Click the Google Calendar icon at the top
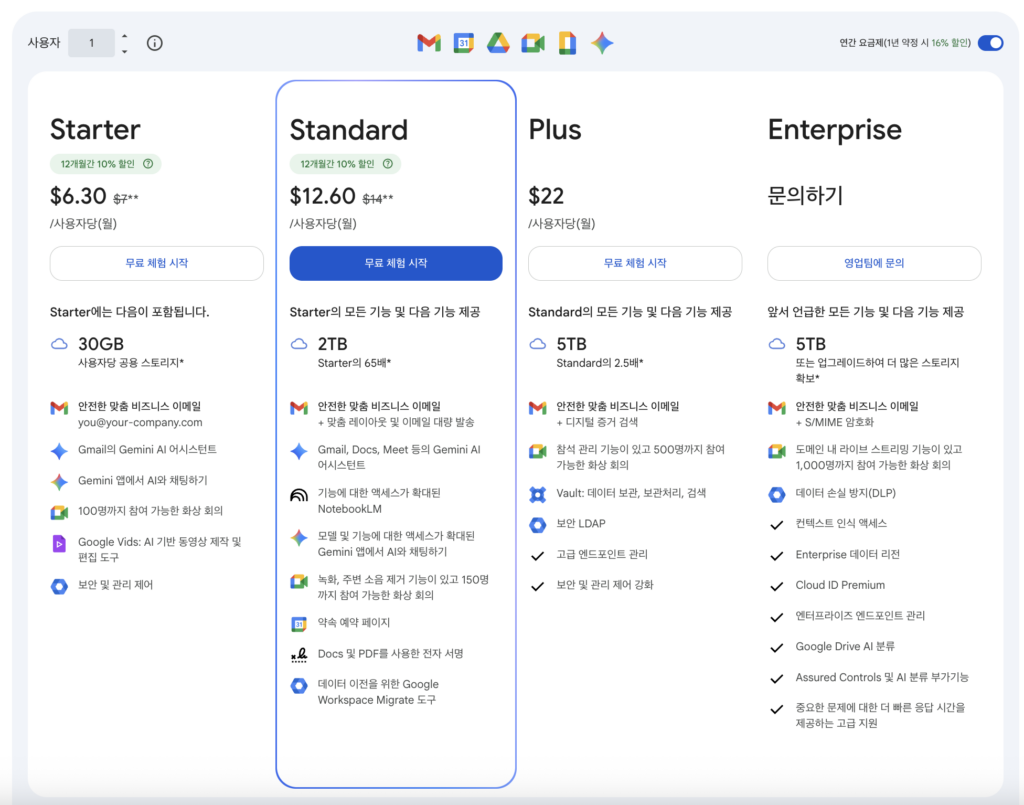Screen dimensions: 1024x805 [464, 43]
